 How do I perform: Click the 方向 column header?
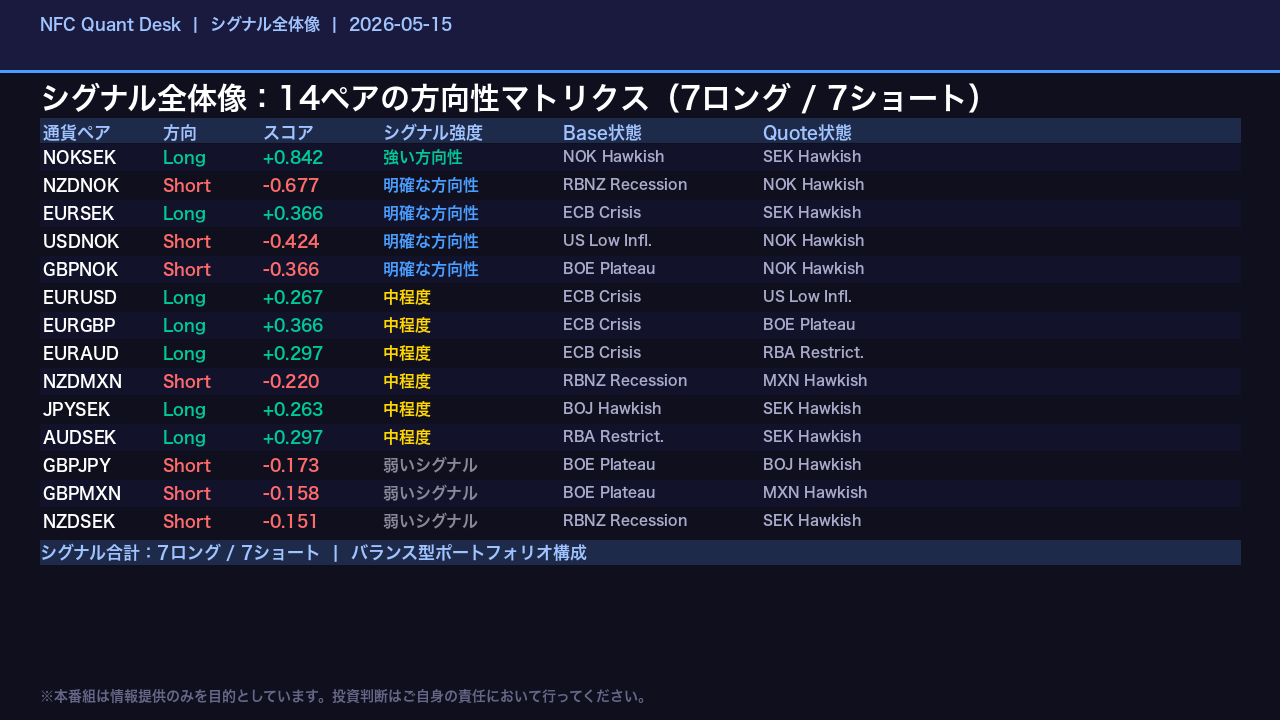coord(180,132)
